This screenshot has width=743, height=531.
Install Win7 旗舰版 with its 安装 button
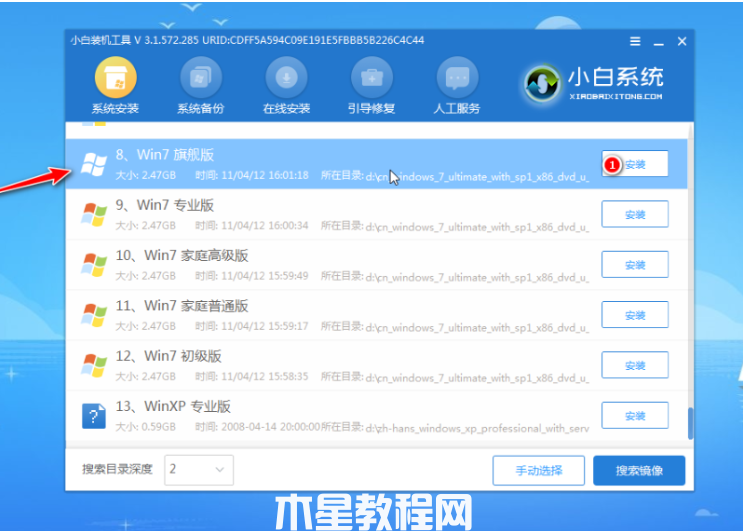click(635, 164)
